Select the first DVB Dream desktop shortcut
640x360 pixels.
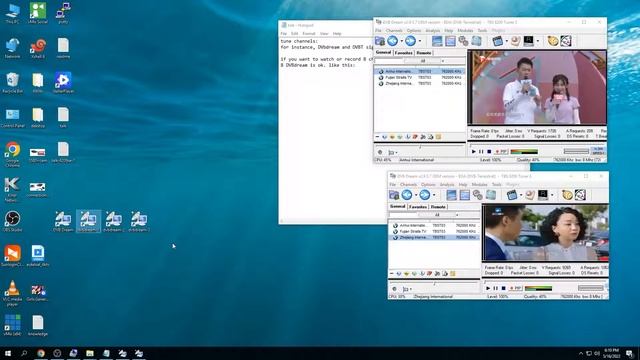click(63, 222)
